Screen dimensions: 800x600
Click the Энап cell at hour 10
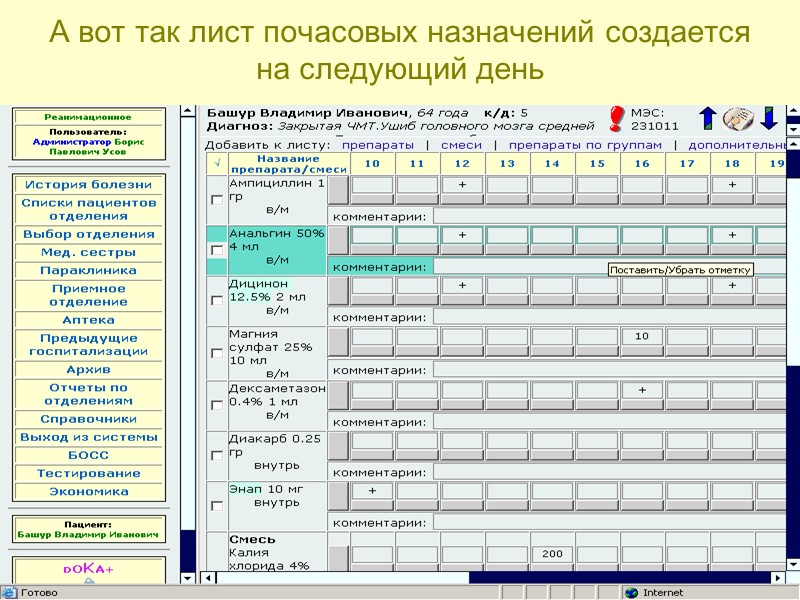372,490
